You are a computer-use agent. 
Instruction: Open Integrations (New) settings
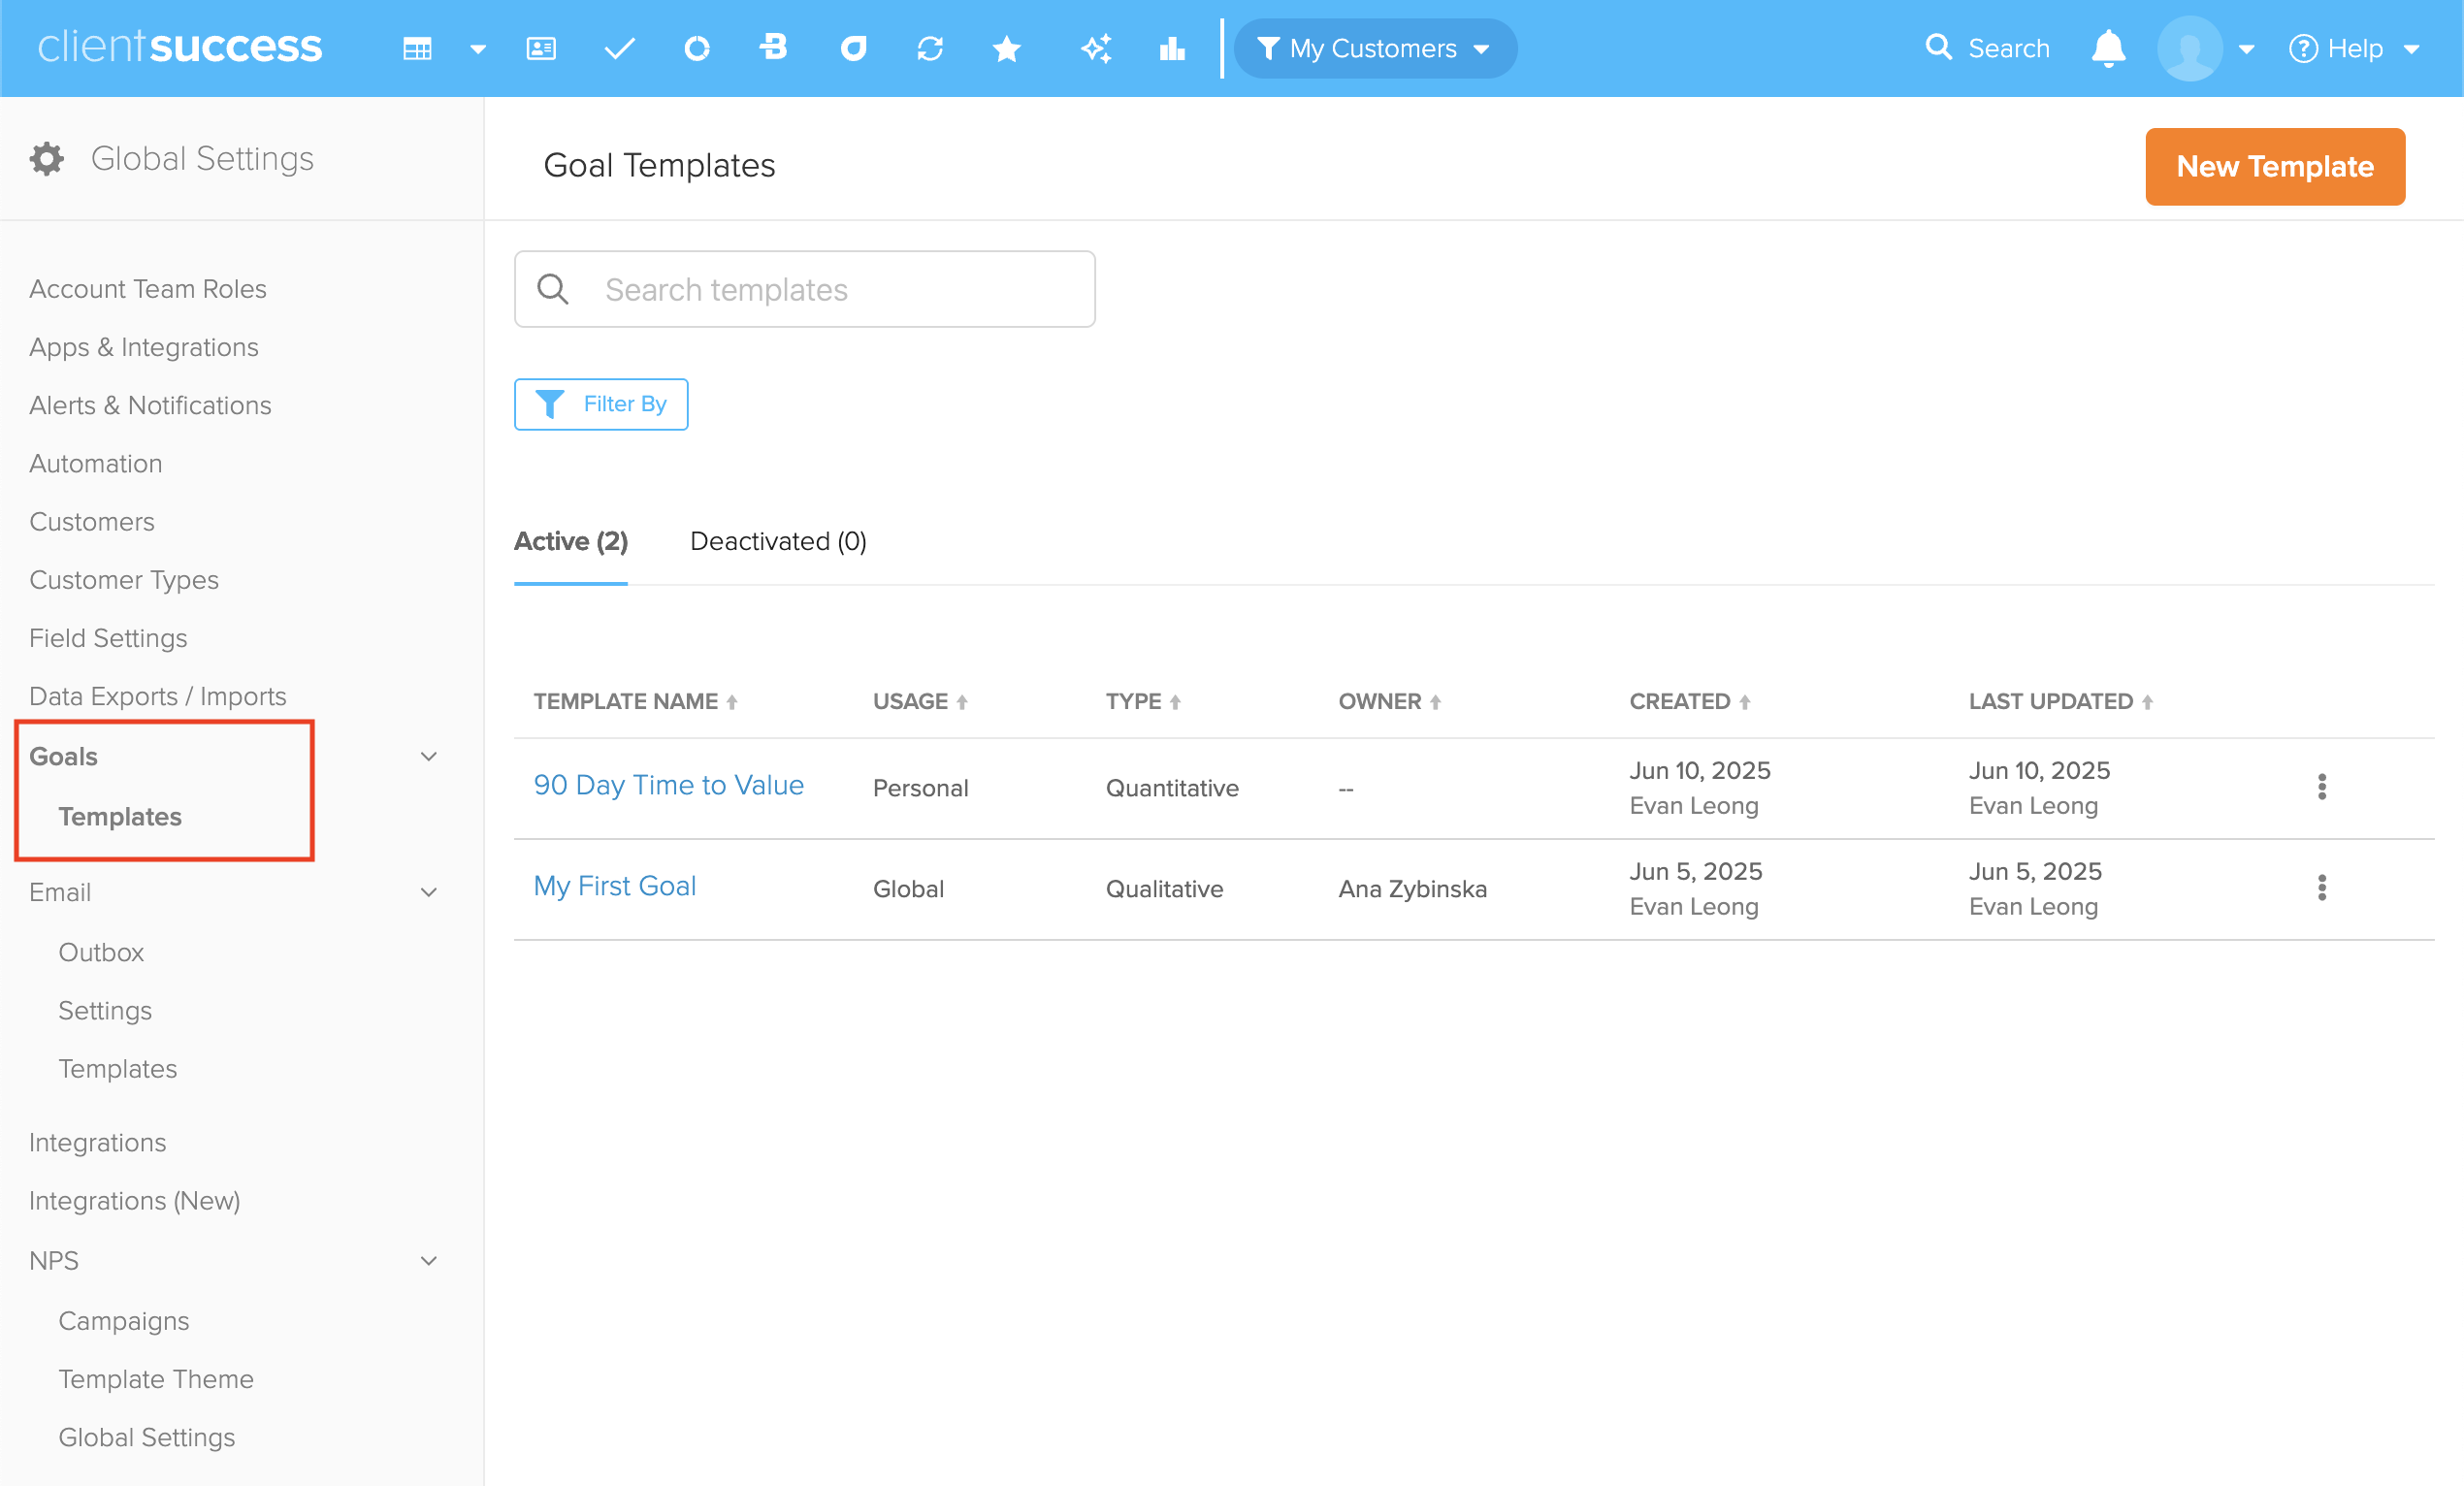135,1201
